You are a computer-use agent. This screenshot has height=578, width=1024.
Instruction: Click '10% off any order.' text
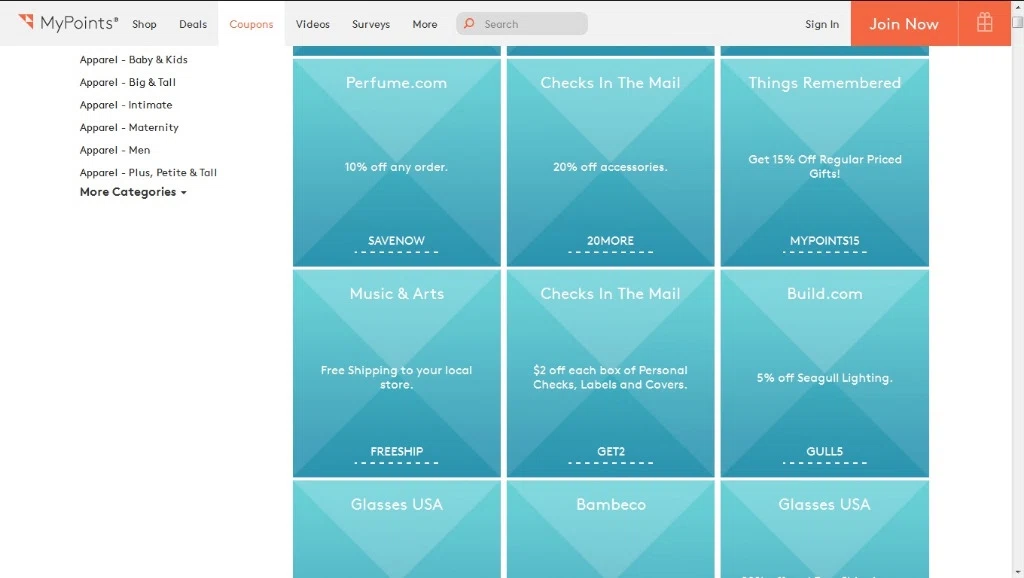coord(396,167)
